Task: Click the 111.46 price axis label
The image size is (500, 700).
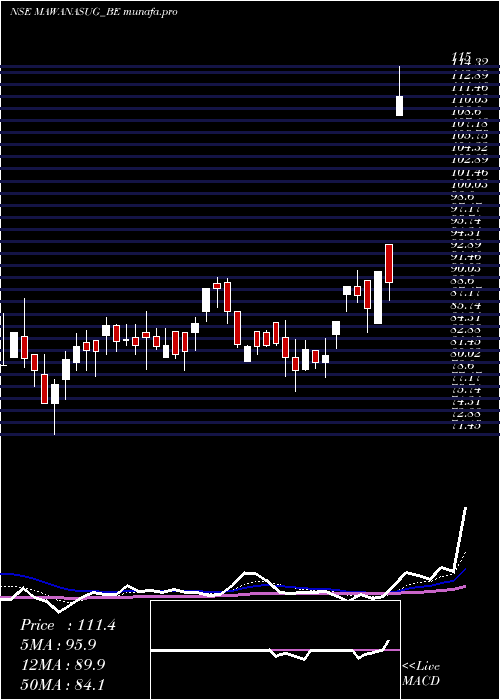Action: click(x=469, y=88)
